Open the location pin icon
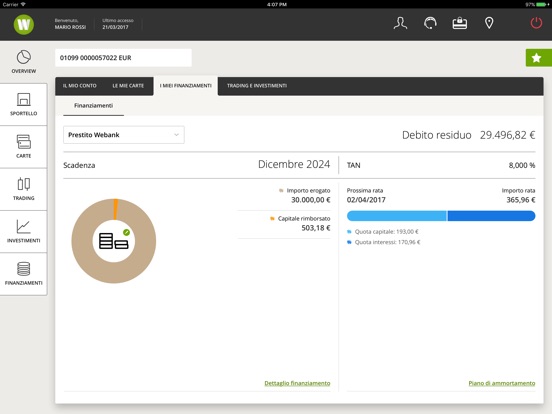The height and width of the screenshot is (414, 552). point(489,23)
